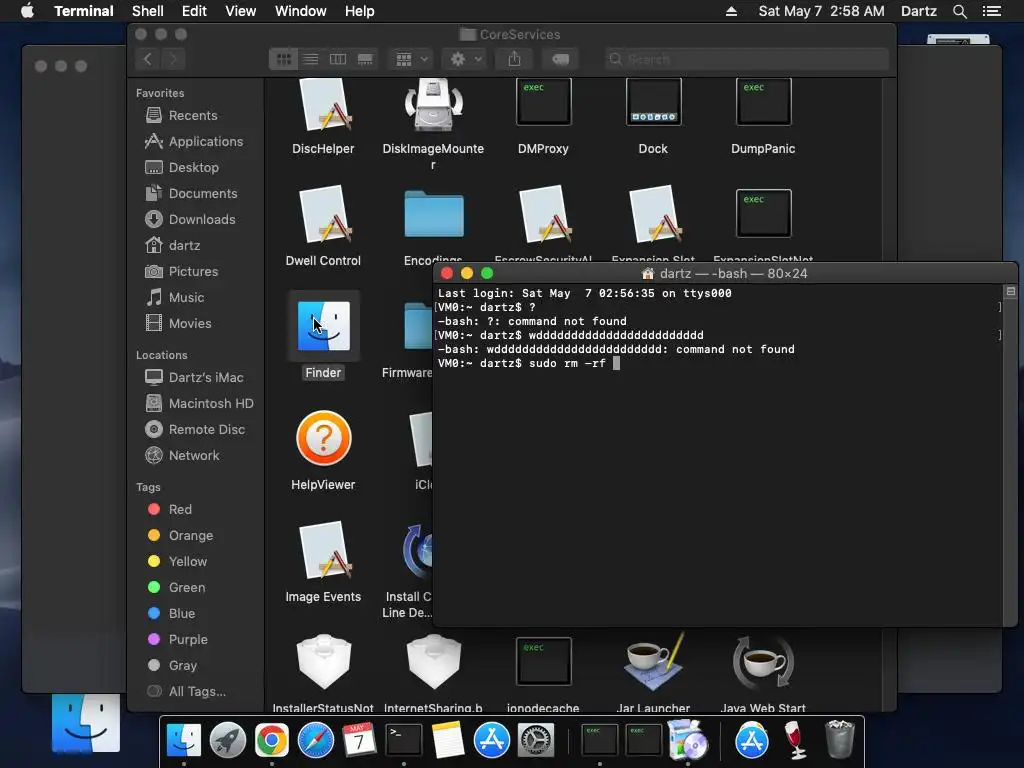Open Notification Center in menu bar

[x=991, y=11]
